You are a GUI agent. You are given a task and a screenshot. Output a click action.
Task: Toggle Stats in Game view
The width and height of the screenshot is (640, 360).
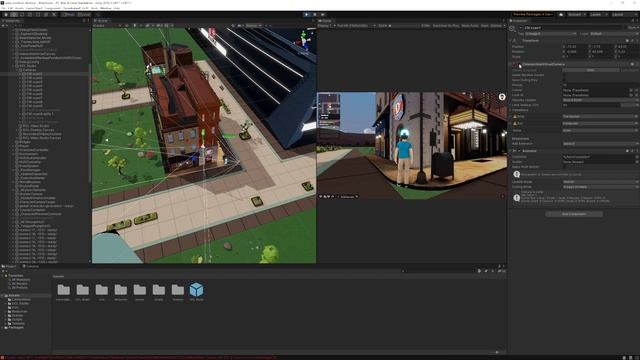(x=484, y=25)
